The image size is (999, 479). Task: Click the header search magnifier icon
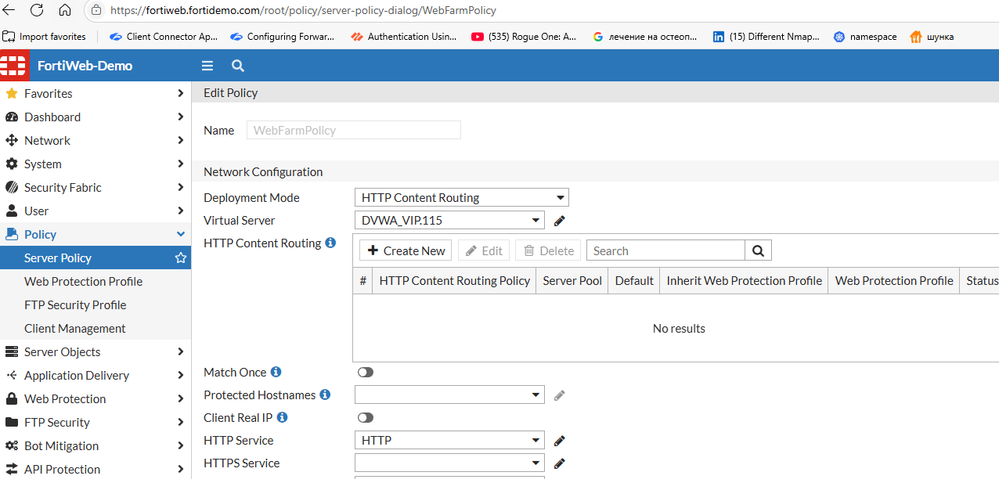pos(238,66)
